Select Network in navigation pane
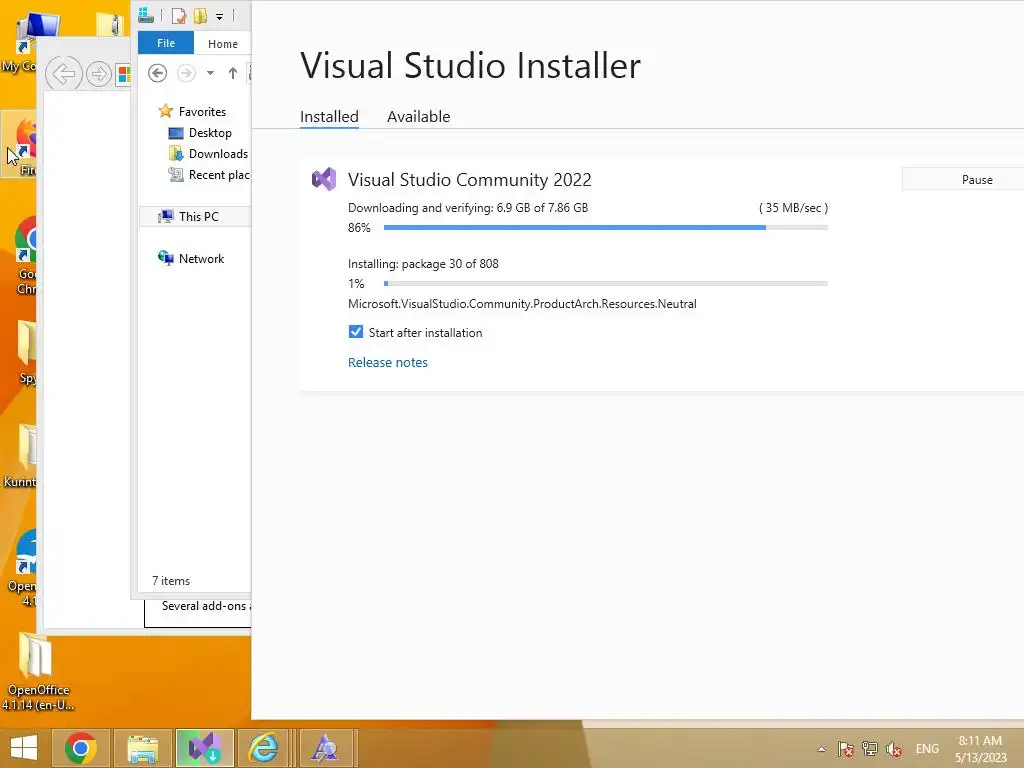This screenshot has width=1024, height=768. [x=201, y=259]
